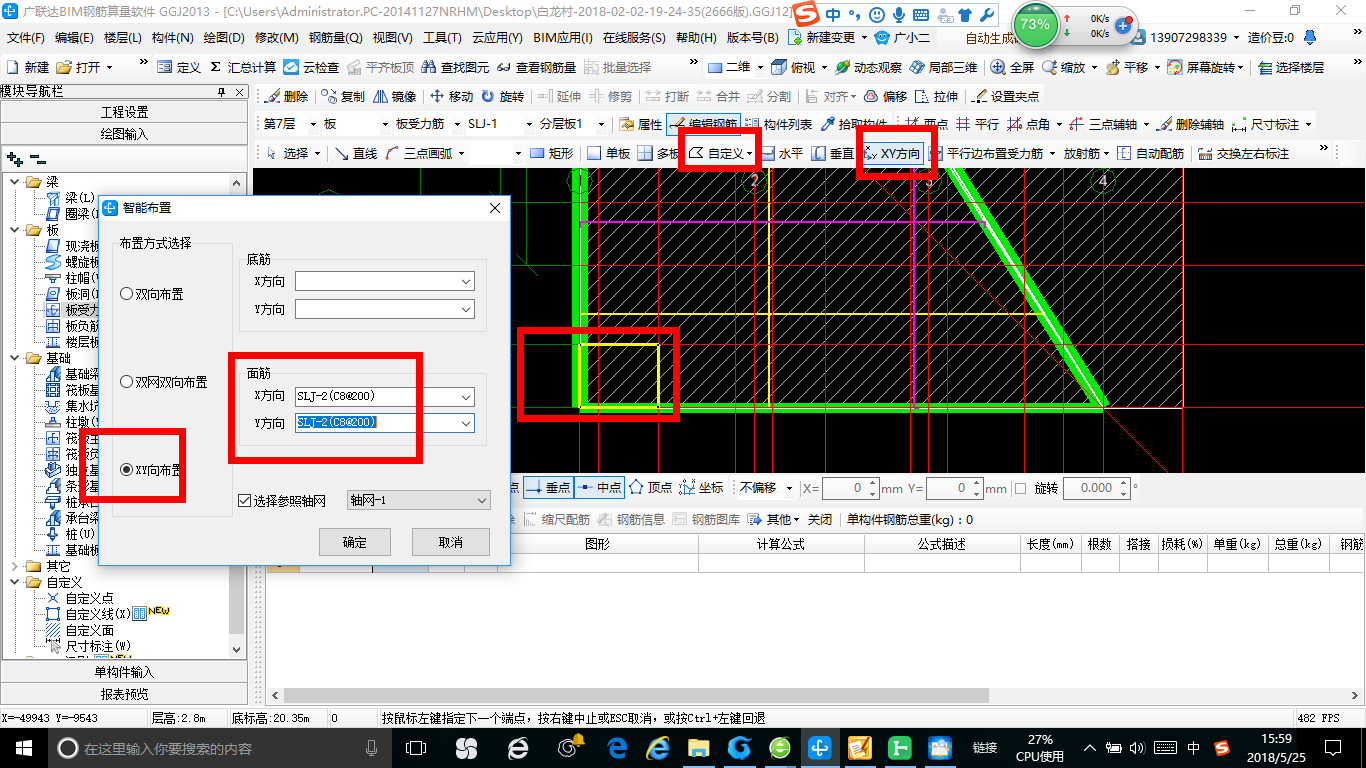Toggle 选择参照轴网 checkbox

coord(244,500)
